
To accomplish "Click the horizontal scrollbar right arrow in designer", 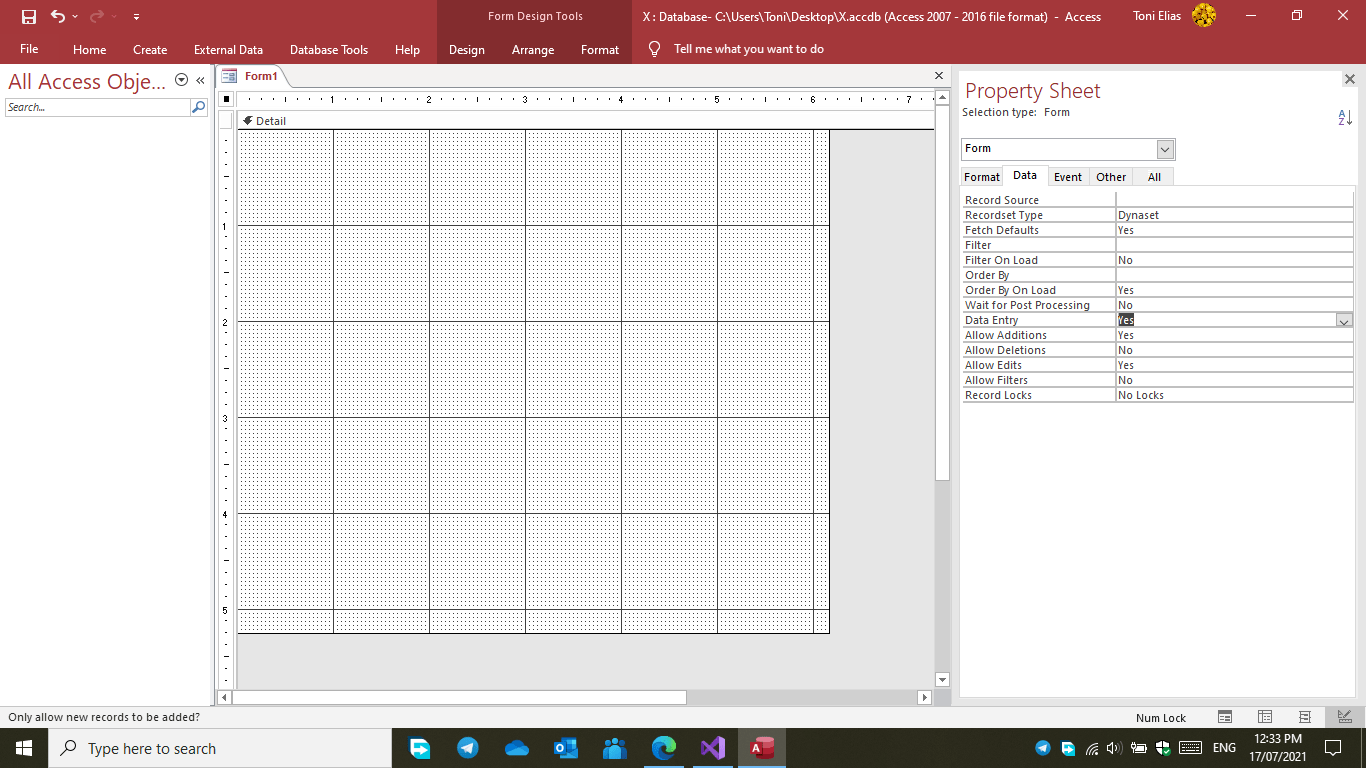I will coord(925,697).
